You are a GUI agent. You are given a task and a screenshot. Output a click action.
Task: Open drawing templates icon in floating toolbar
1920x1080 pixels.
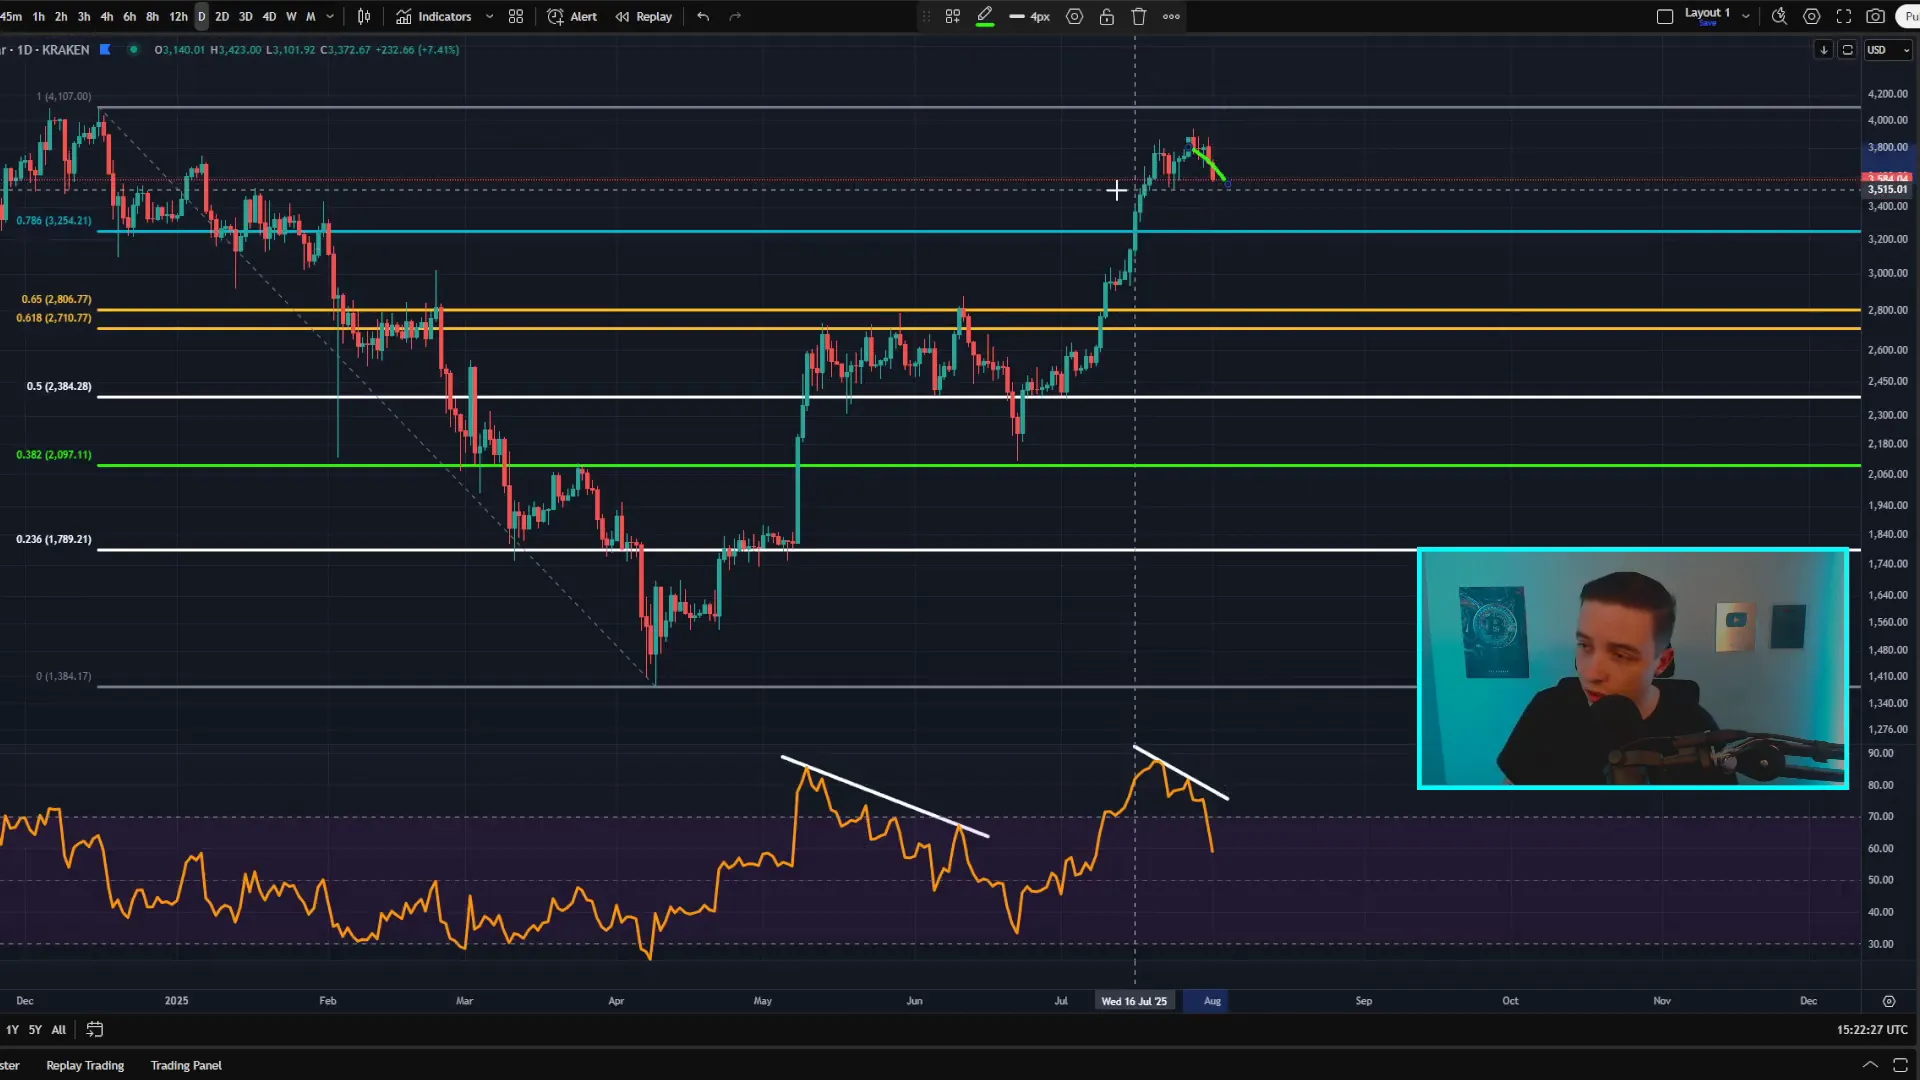point(953,17)
